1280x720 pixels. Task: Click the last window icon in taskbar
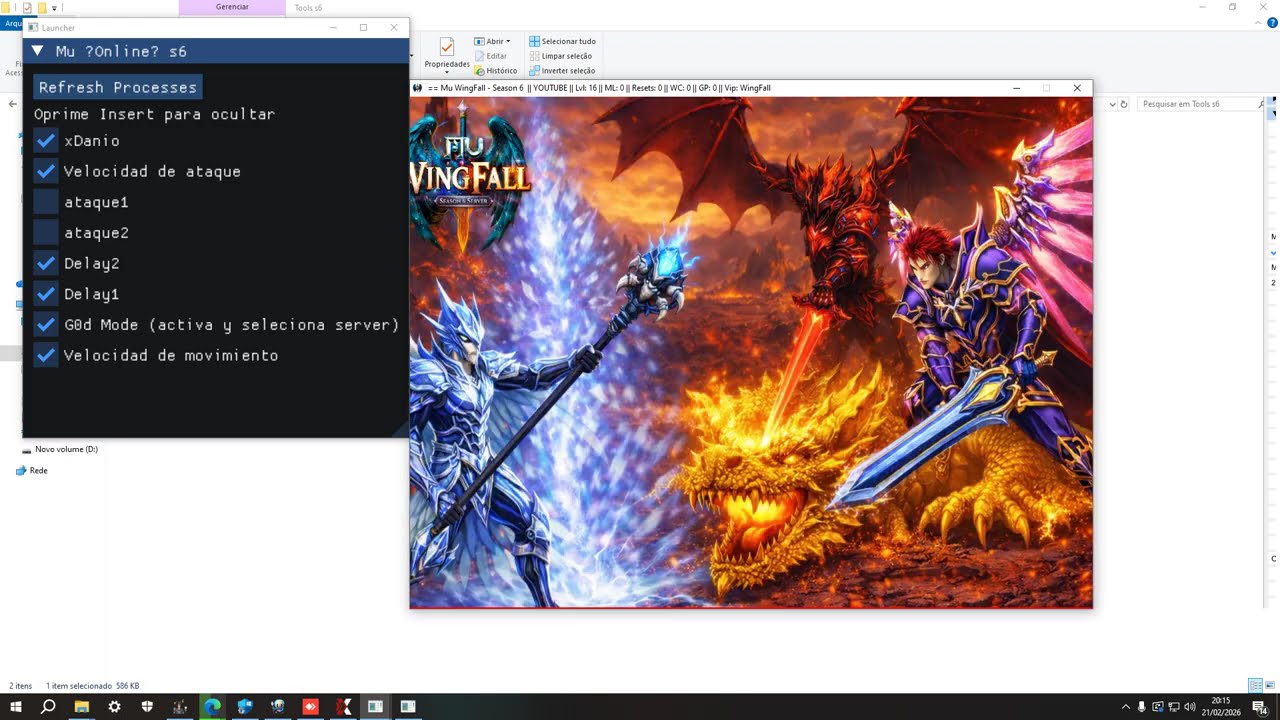pyautogui.click(x=408, y=706)
